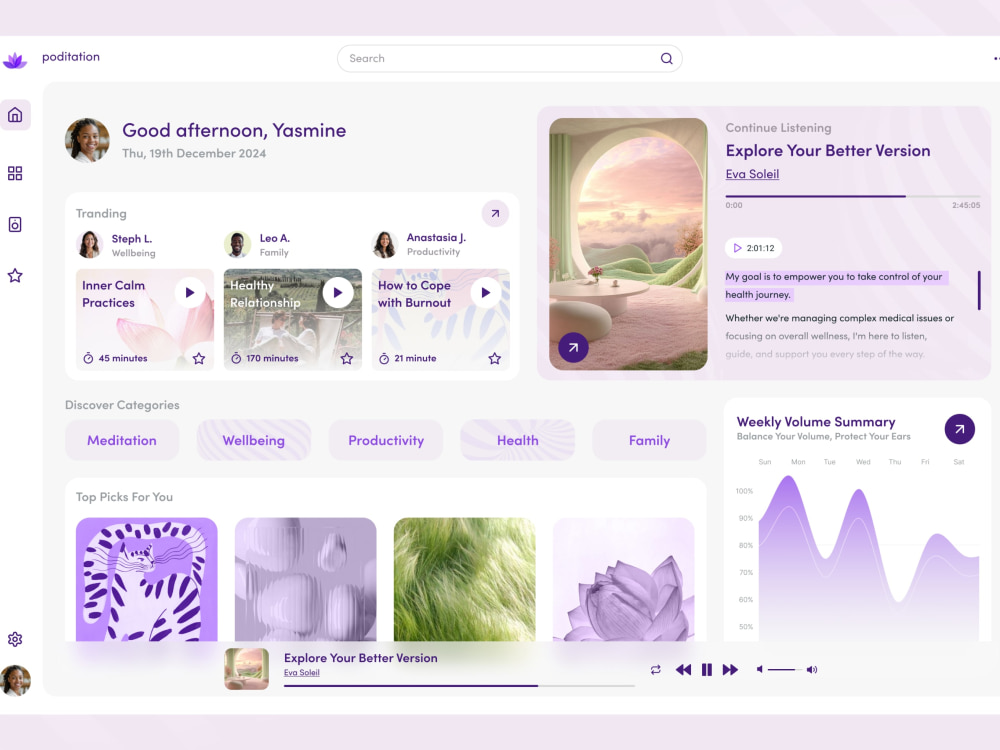Click the 170 minutes timer icon
This screenshot has height=750, width=1000.
pyautogui.click(x=236, y=358)
